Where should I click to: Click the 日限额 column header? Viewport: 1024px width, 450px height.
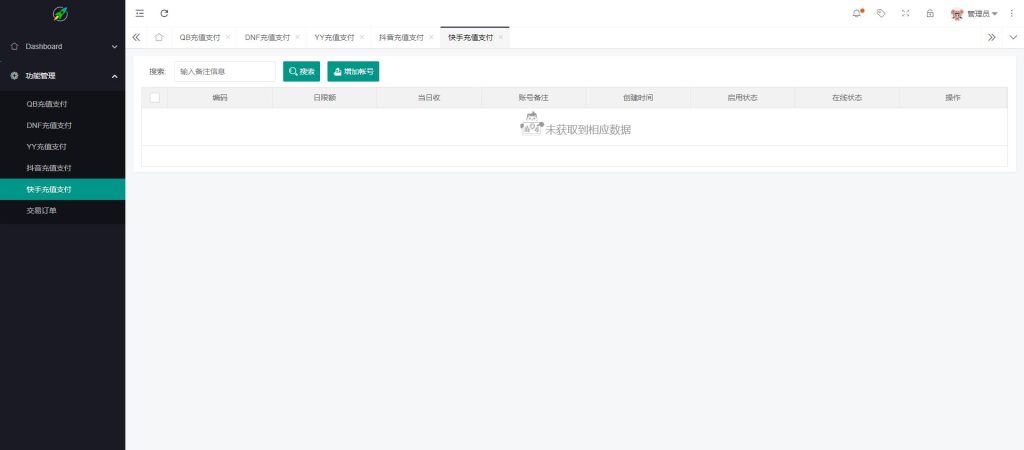[325, 97]
